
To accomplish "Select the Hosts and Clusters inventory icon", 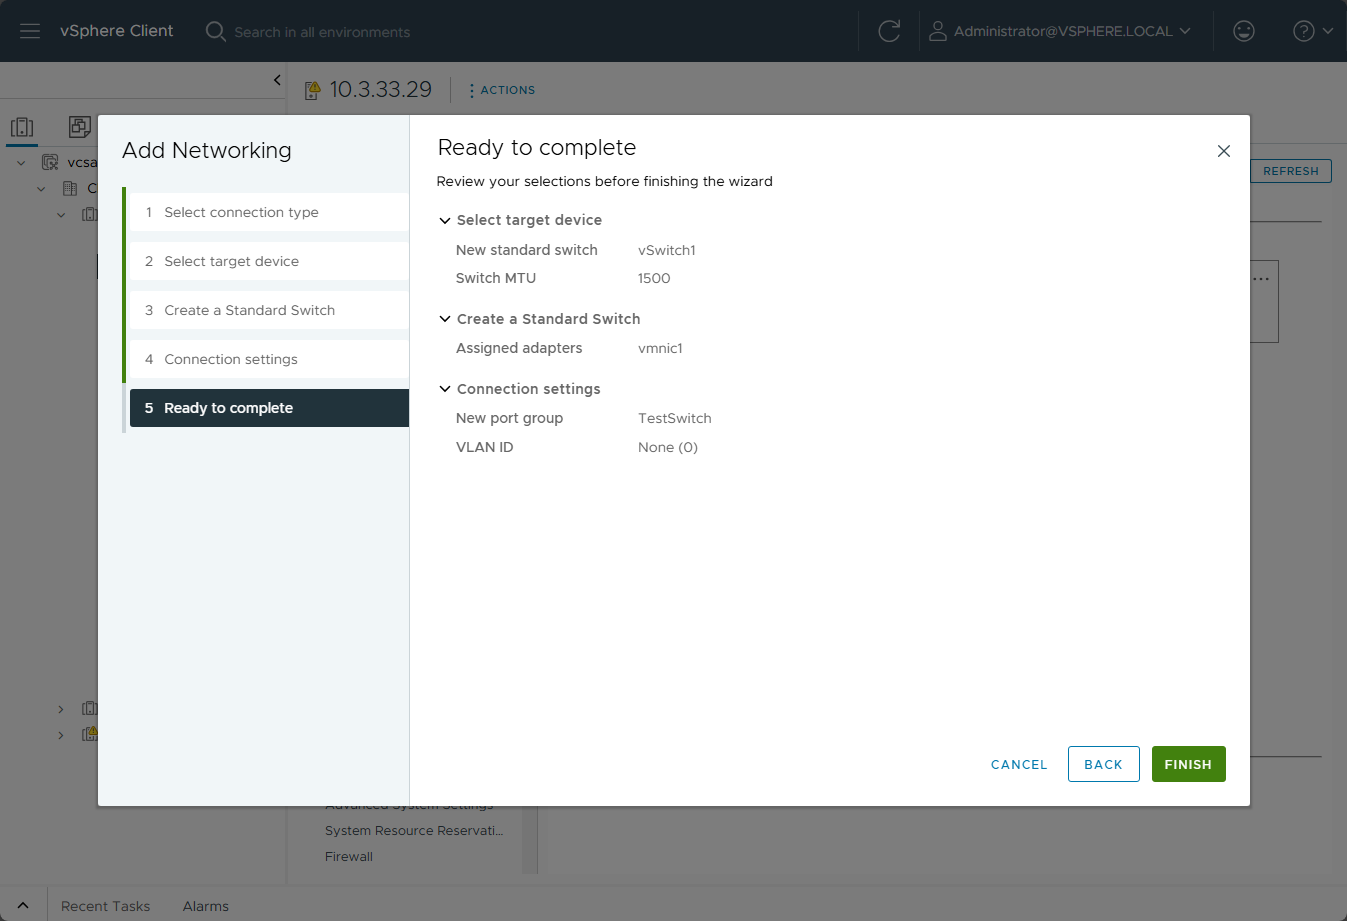I will pyautogui.click(x=22, y=127).
